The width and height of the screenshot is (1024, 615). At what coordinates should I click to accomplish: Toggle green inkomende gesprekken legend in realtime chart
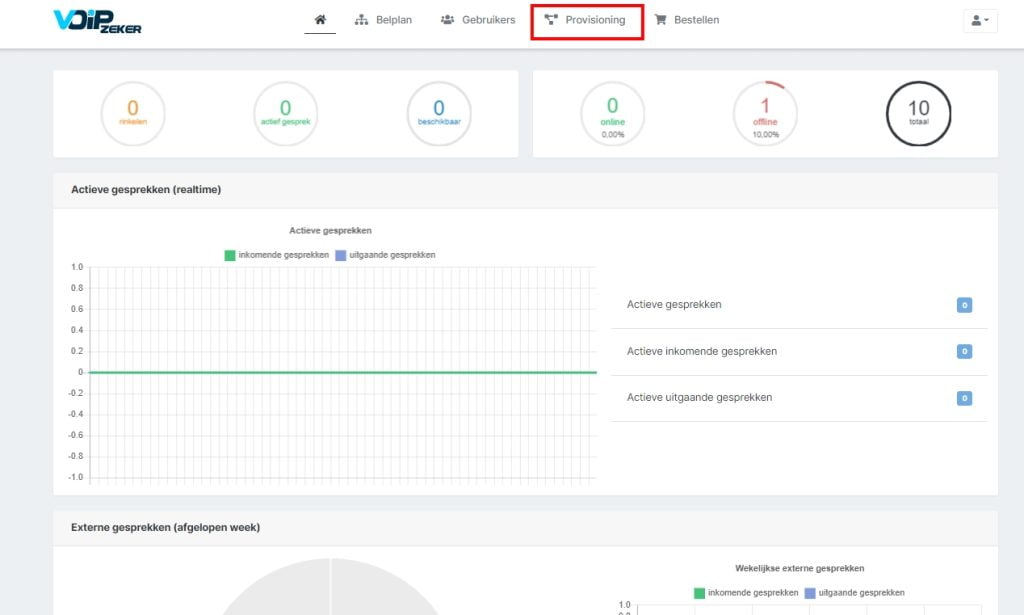click(x=277, y=255)
